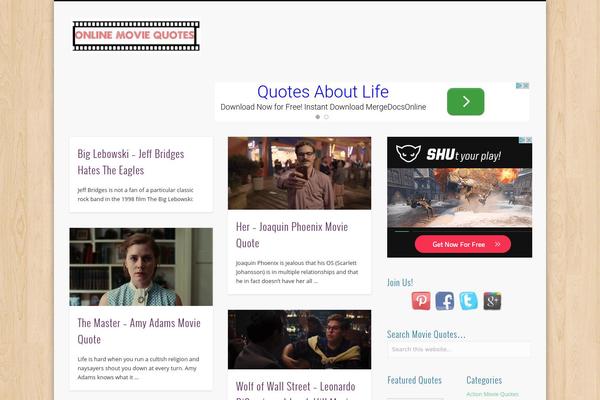Click the 'Join Us!' heading

pyautogui.click(x=400, y=282)
